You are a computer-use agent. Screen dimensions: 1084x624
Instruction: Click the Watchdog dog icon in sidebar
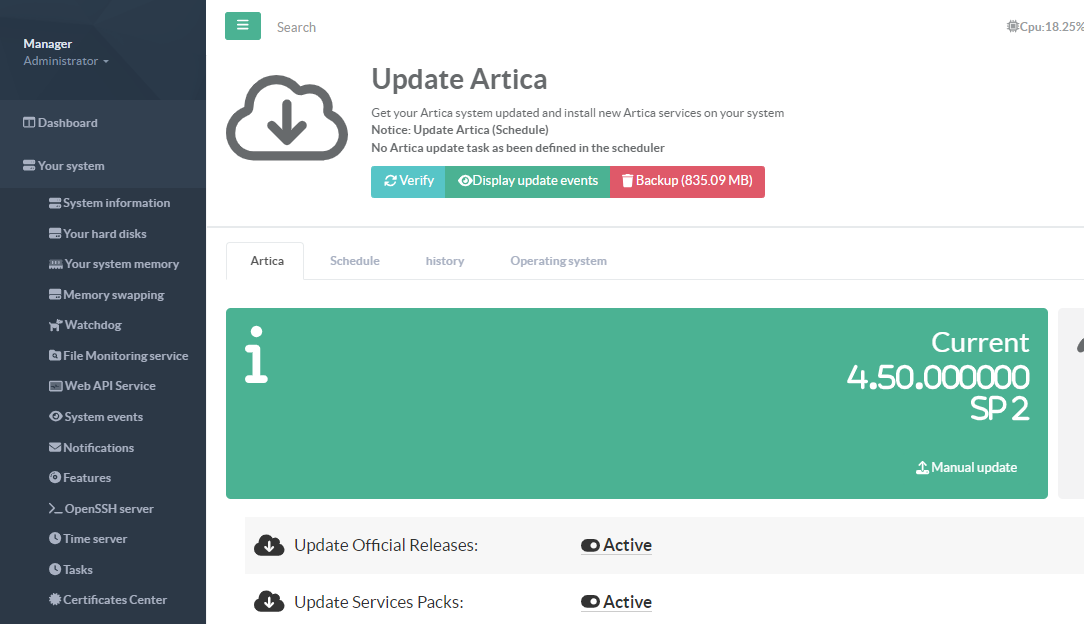click(x=56, y=325)
